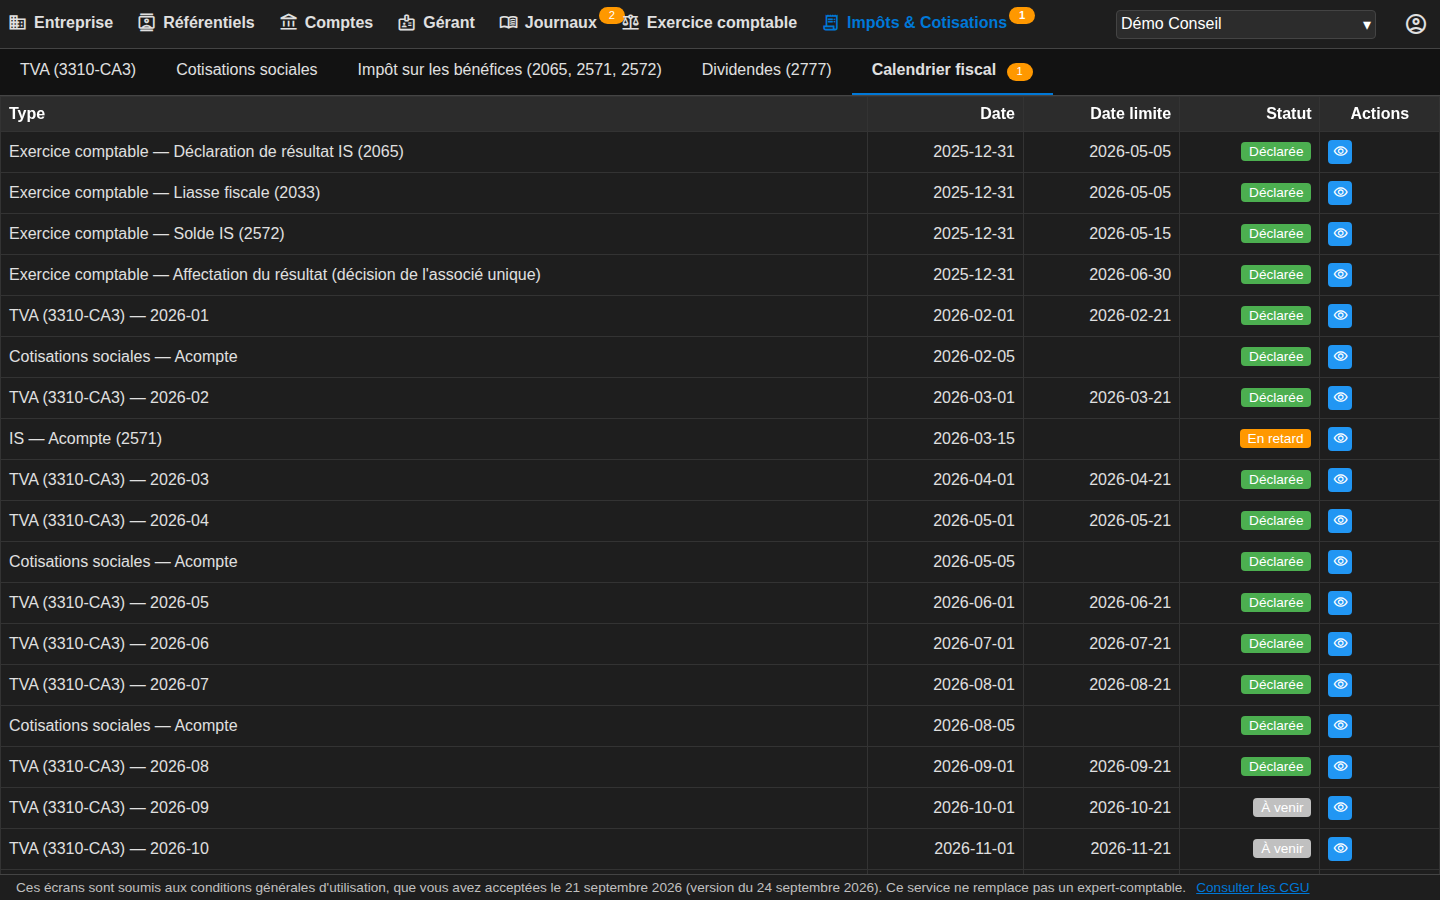Image resolution: width=1440 pixels, height=900 pixels.
Task: Open the Journaux menu
Action: 548,23
